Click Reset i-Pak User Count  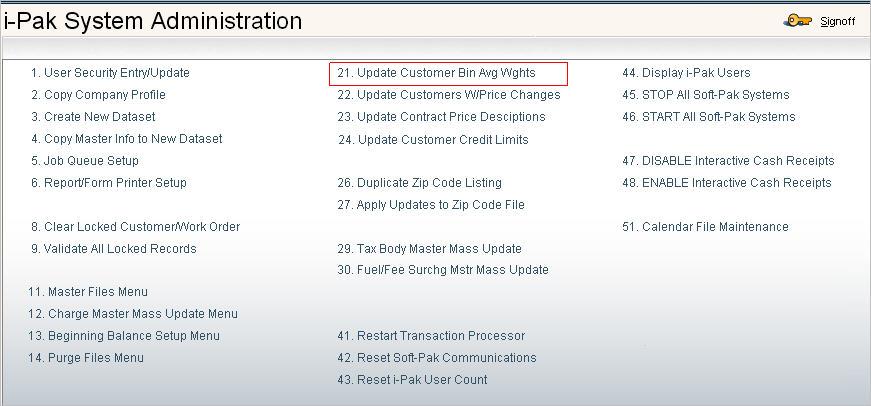coord(412,380)
